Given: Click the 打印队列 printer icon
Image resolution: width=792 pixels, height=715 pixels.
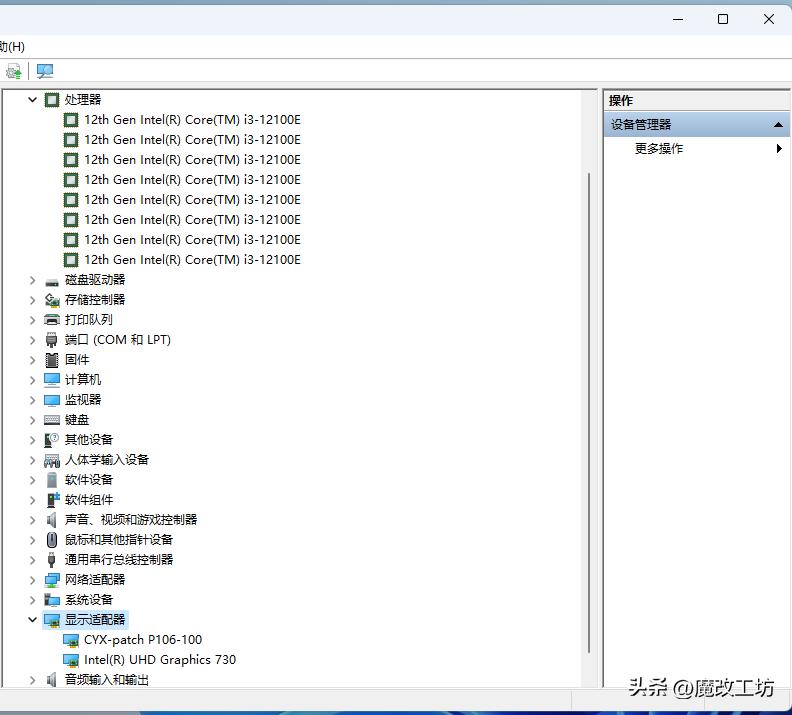Looking at the screenshot, I should 52,320.
